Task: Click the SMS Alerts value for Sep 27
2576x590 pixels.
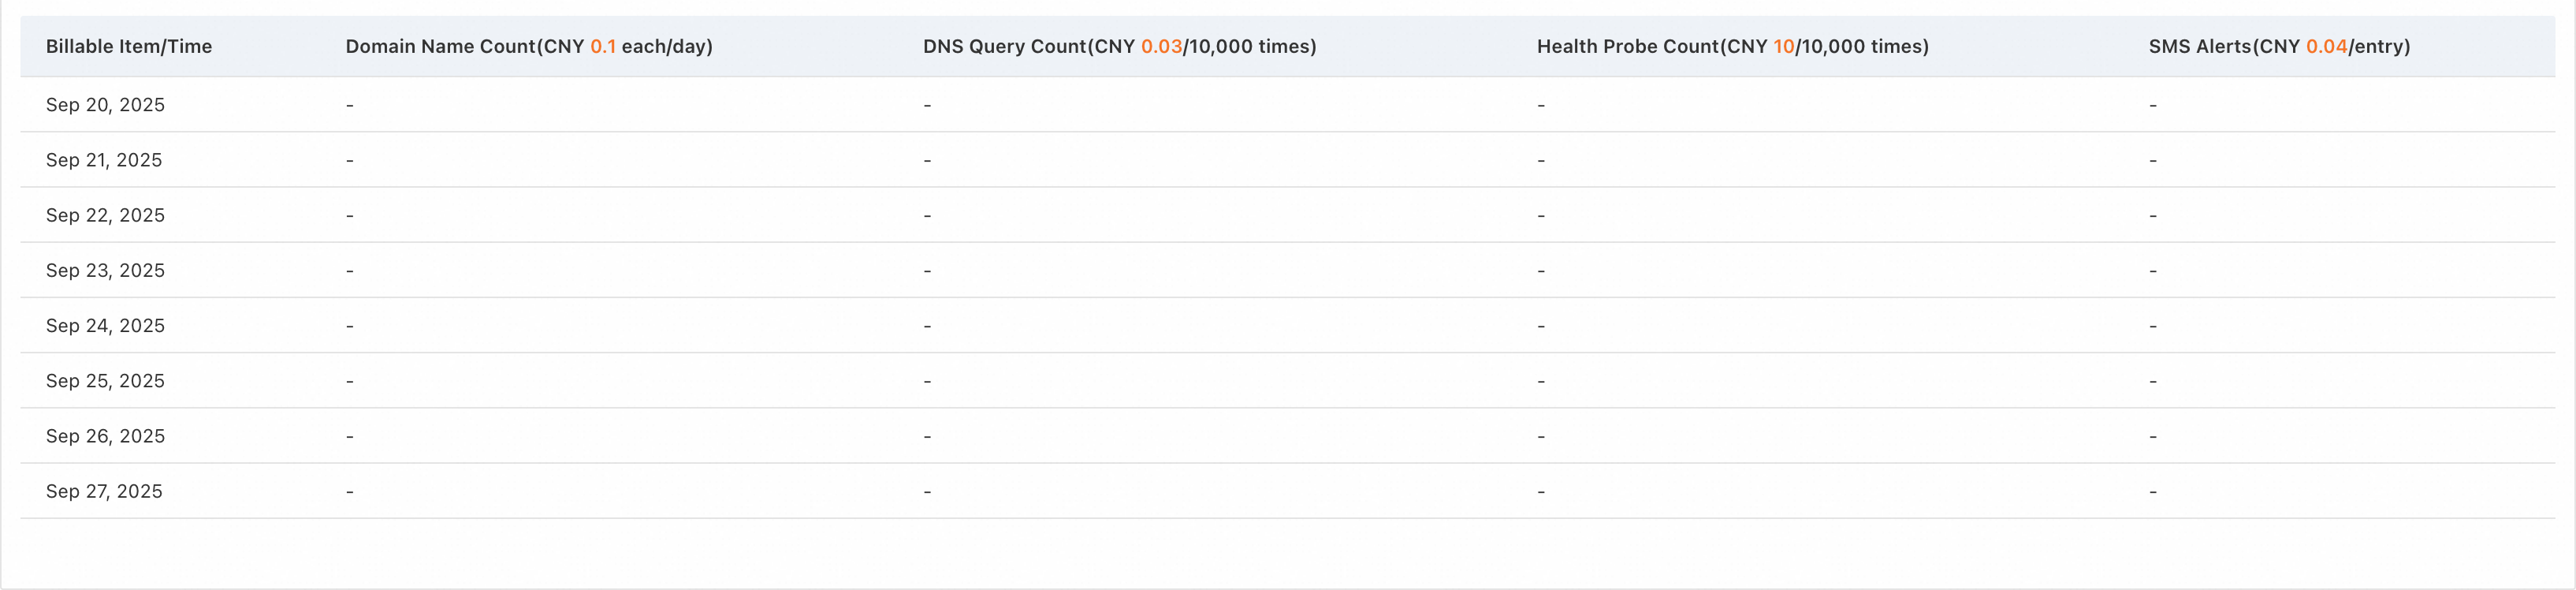Action: tap(2152, 492)
